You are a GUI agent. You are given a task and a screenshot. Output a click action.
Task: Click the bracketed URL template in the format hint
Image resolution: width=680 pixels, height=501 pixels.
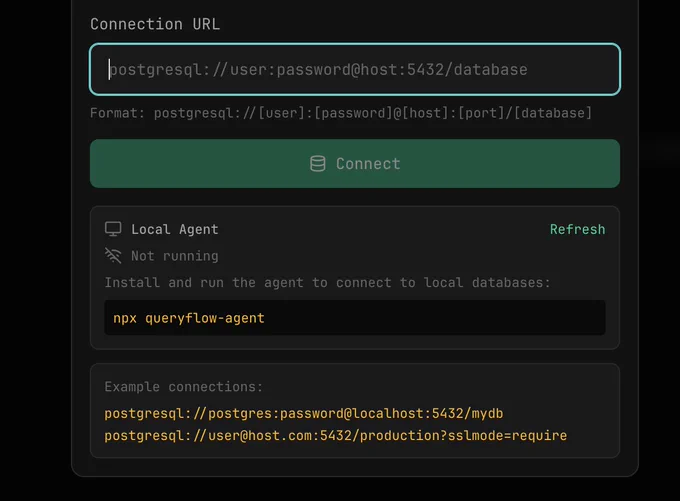[373, 113]
